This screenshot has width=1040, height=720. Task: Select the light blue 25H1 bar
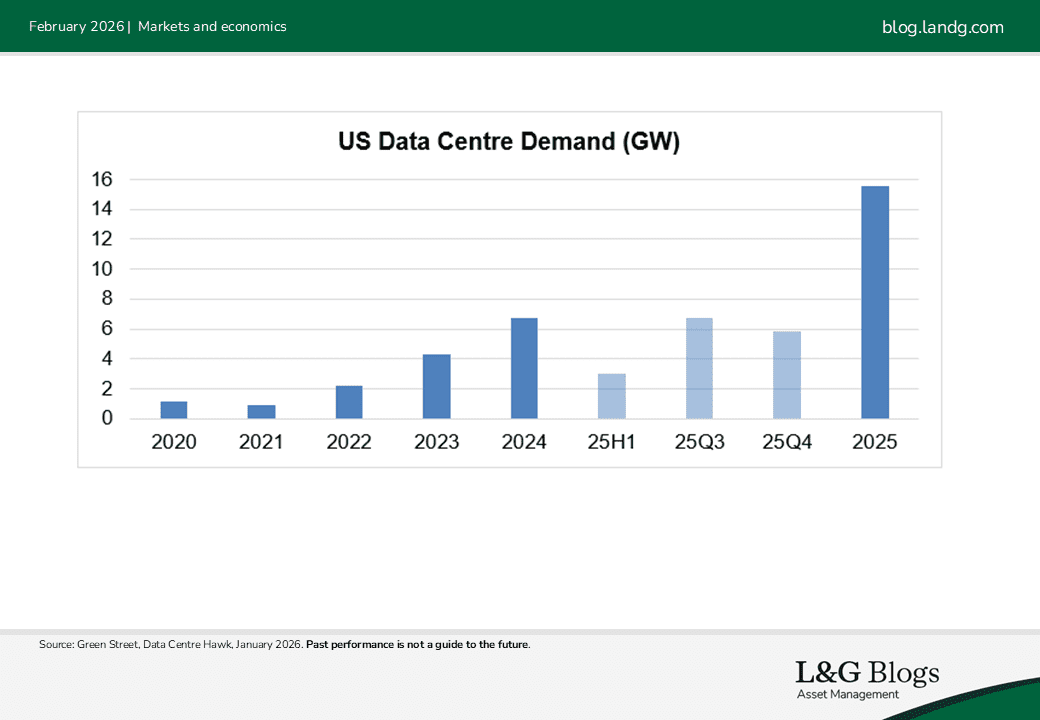coord(611,396)
